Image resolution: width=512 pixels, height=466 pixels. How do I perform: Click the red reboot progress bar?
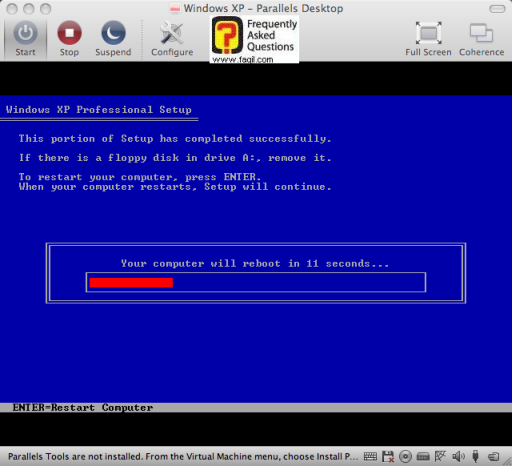[131, 283]
